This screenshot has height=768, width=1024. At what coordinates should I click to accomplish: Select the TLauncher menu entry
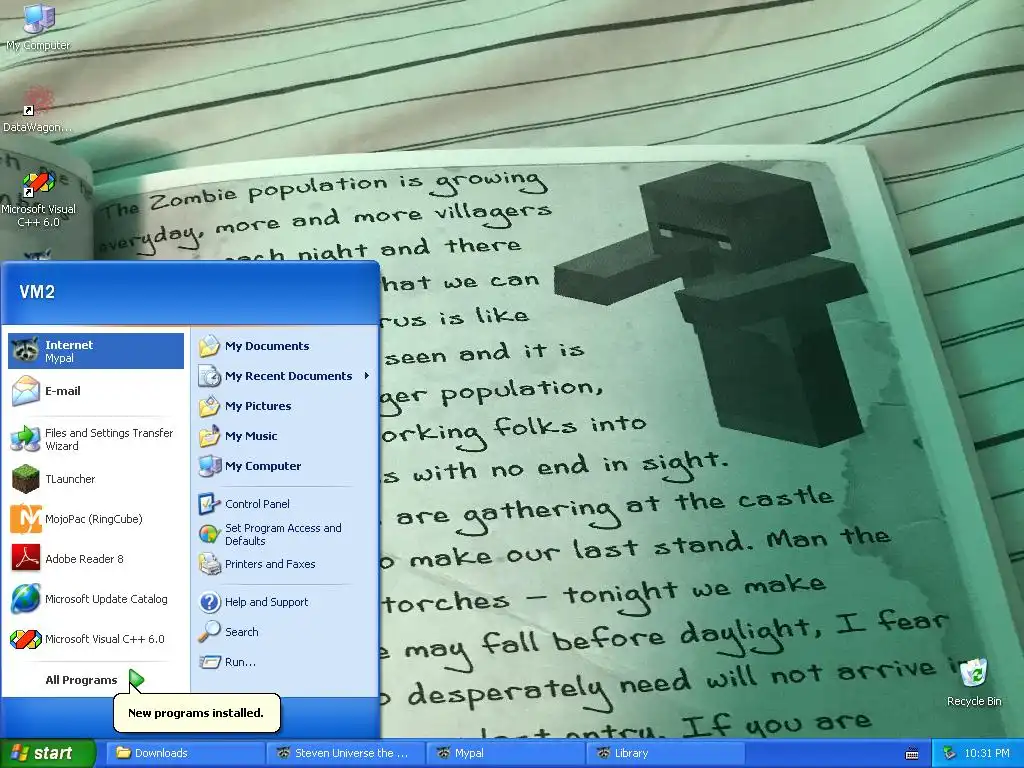[x=96, y=479]
